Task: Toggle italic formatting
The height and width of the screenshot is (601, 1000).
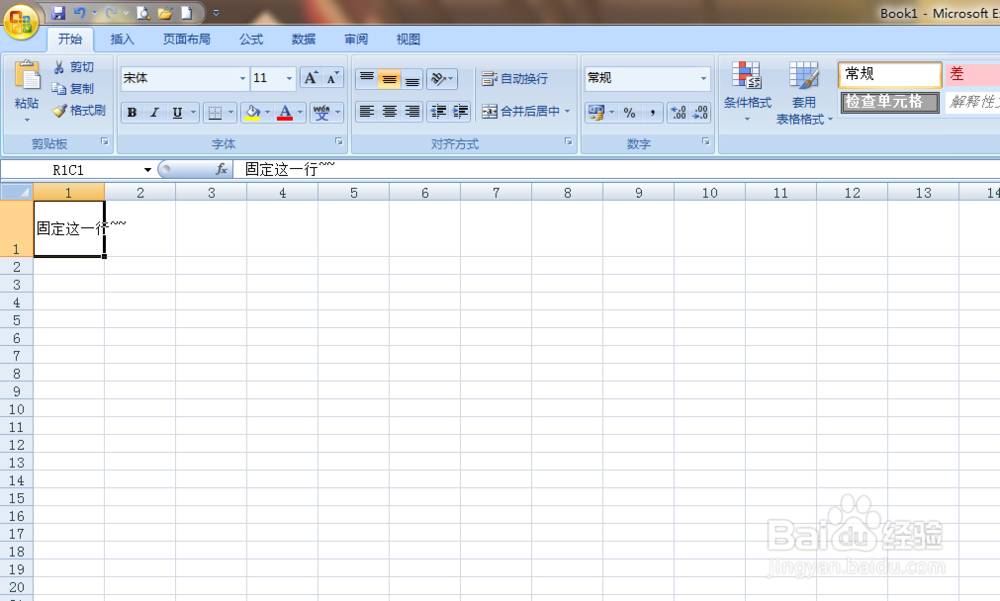Action: click(154, 113)
